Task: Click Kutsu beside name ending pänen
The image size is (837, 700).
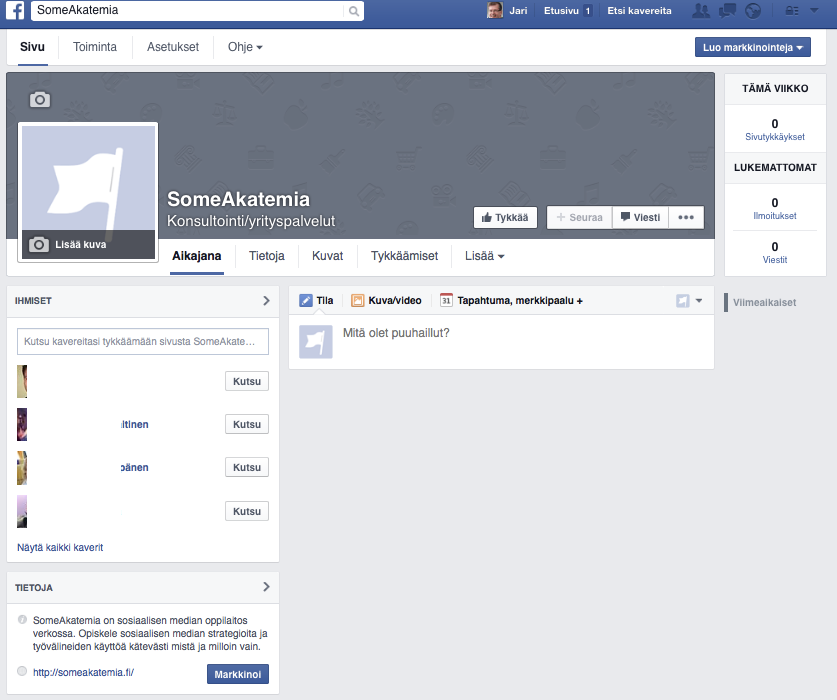Action: [x=247, y=467]
